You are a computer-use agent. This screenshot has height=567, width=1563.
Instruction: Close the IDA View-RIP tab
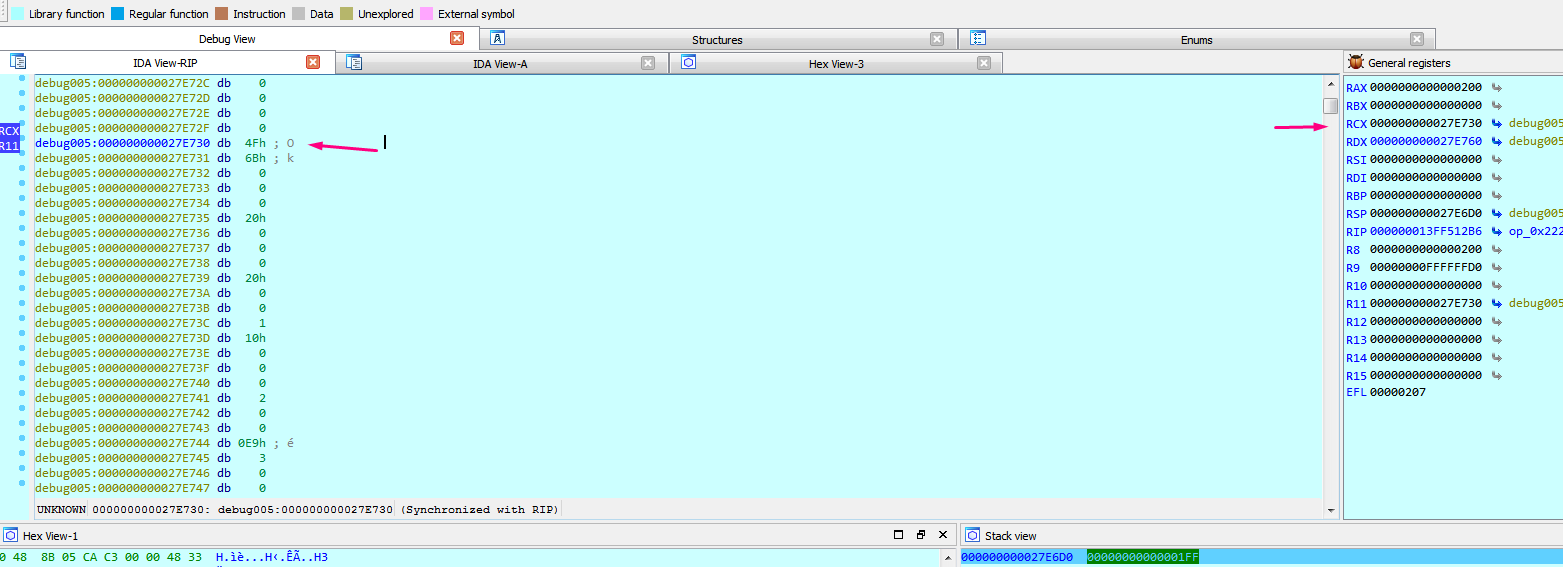pos(313,62)
